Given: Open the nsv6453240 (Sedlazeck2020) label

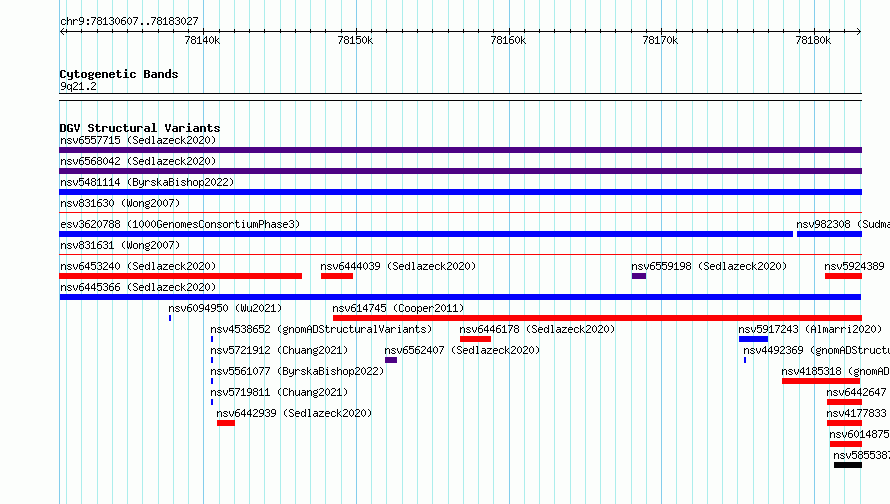Looking at the screenshot, I should tap(138, 266).
